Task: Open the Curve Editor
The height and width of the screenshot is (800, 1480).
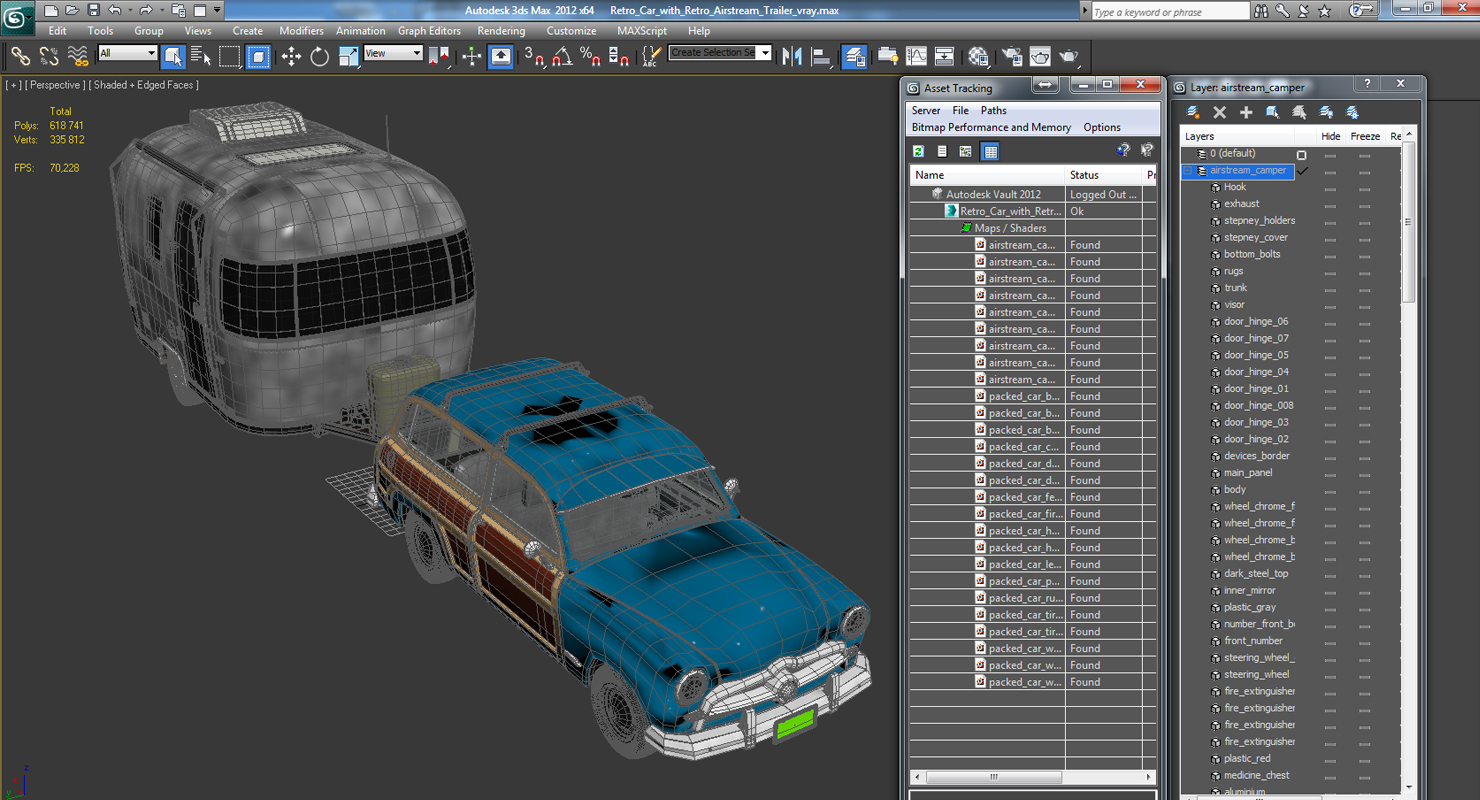Action: point(916,57)
